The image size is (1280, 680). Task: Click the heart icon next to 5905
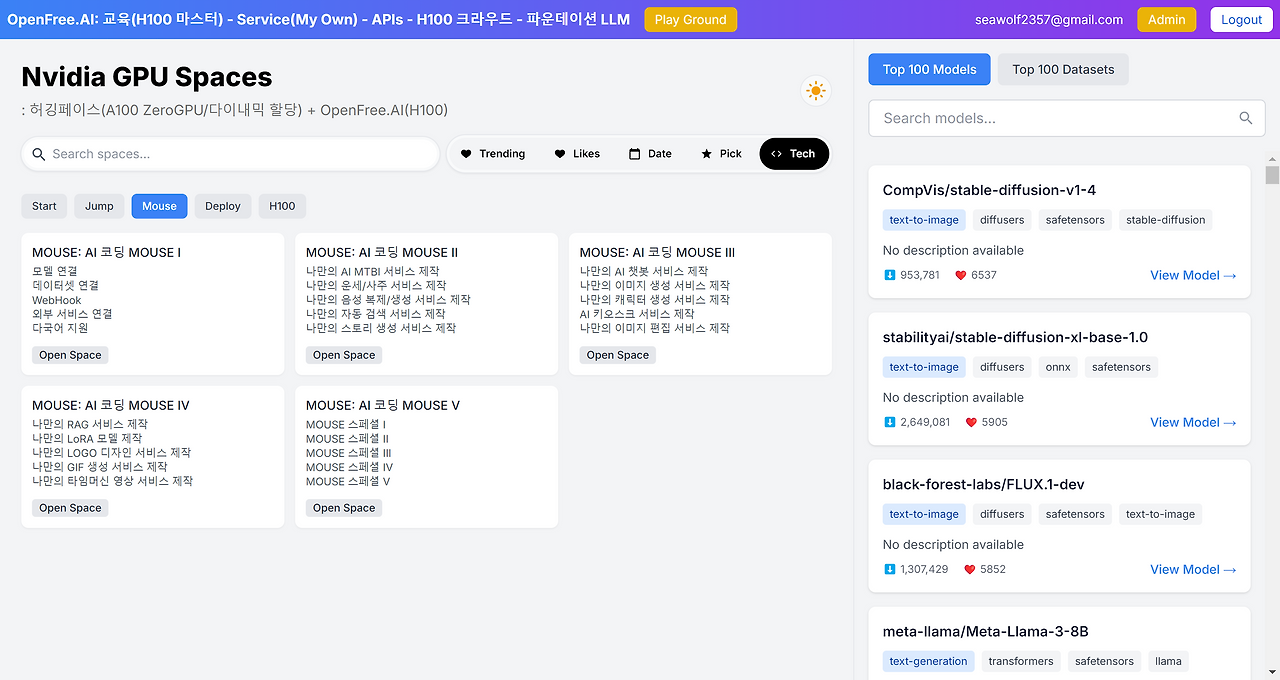971,422
